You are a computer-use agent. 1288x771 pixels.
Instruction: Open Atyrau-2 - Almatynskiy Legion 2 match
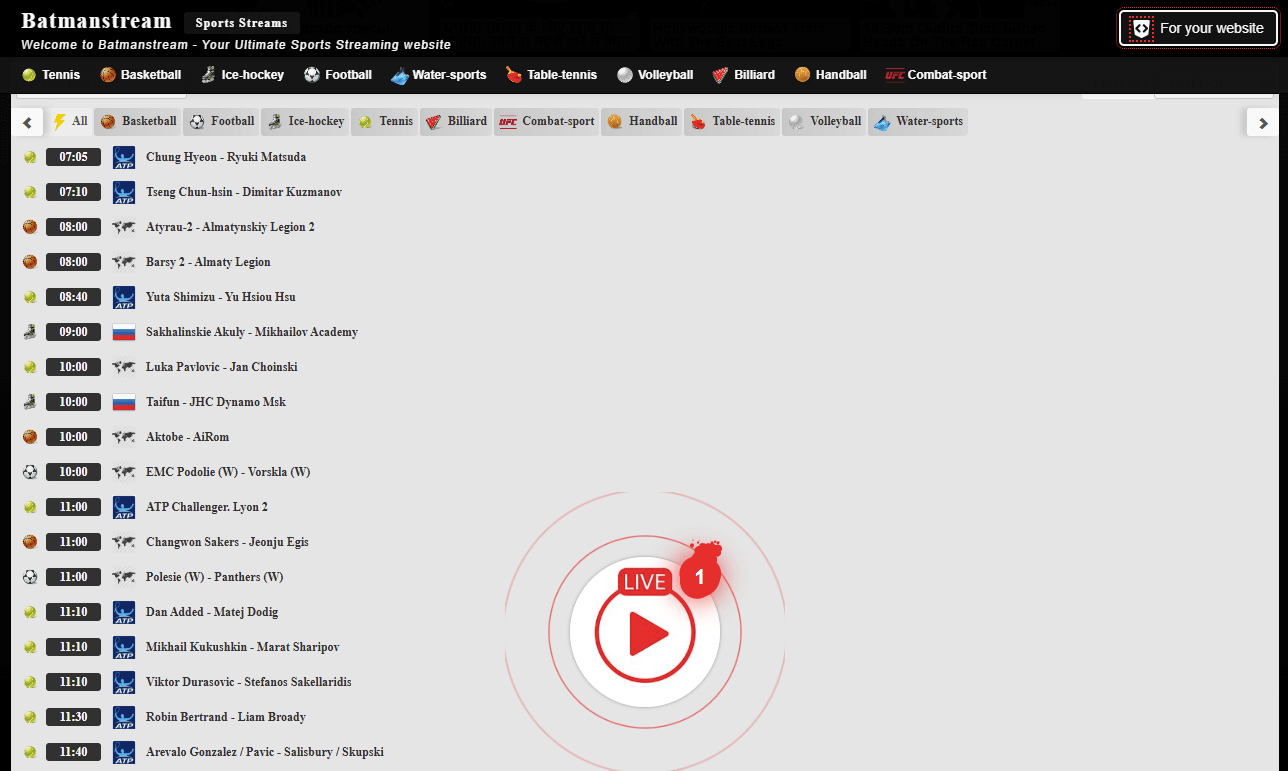click(230, 227)
